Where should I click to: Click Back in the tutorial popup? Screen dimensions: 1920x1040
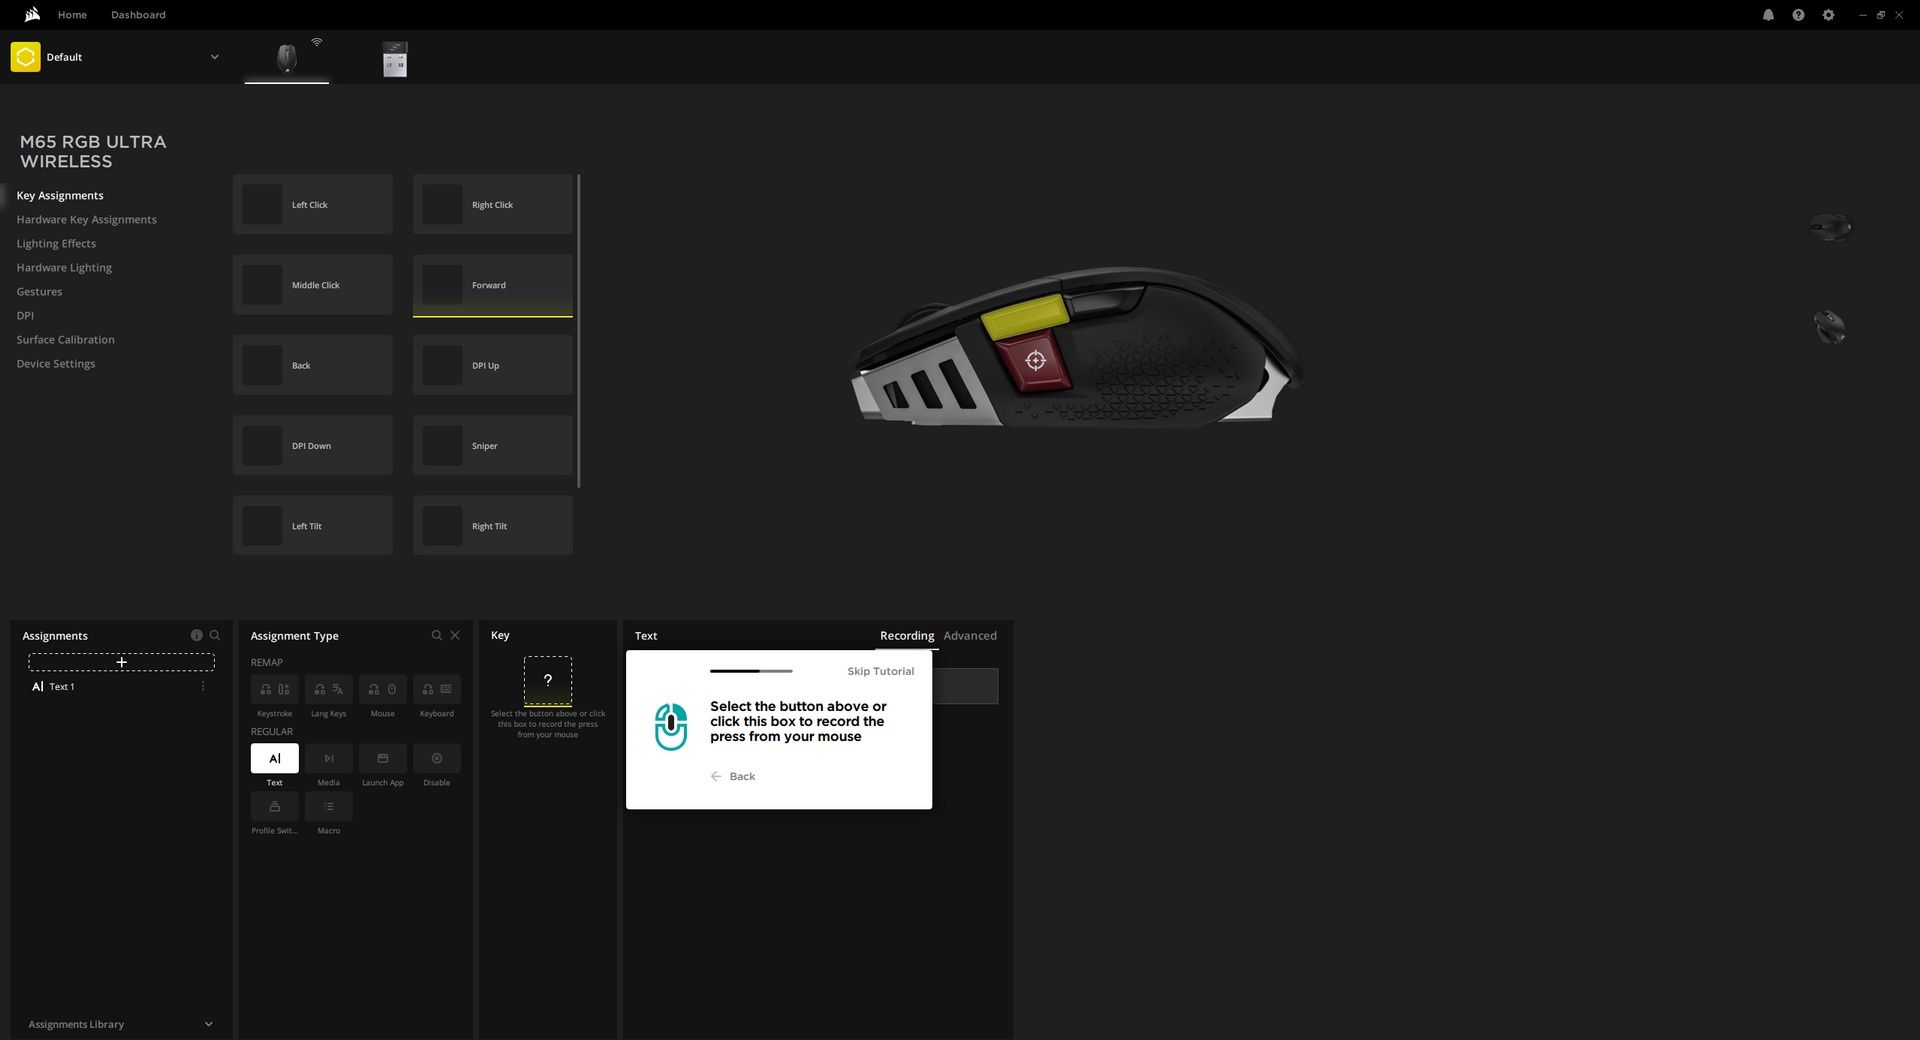[733, 776]
